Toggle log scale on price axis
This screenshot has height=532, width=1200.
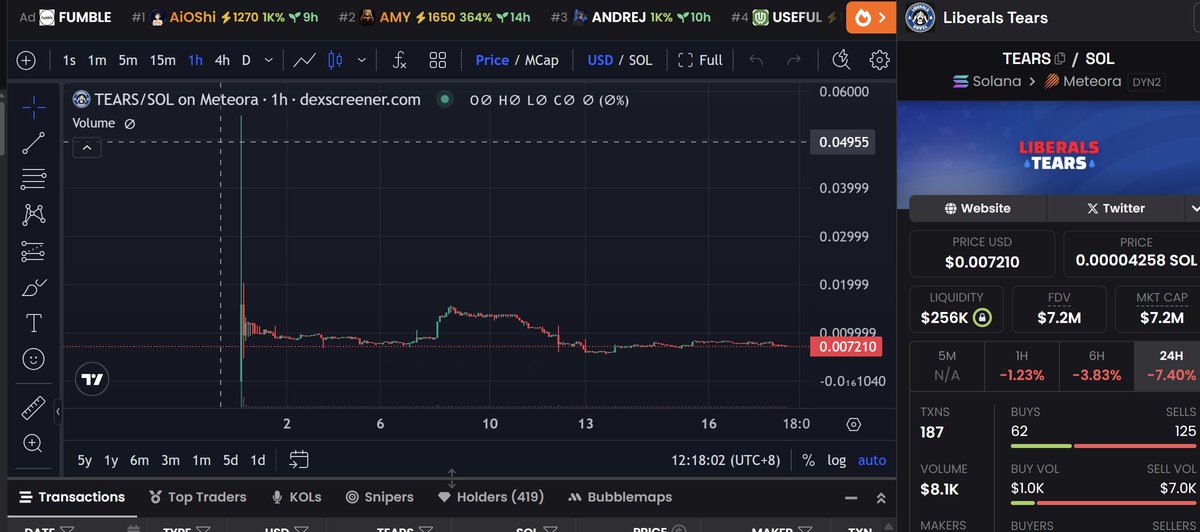pos(837,461)
